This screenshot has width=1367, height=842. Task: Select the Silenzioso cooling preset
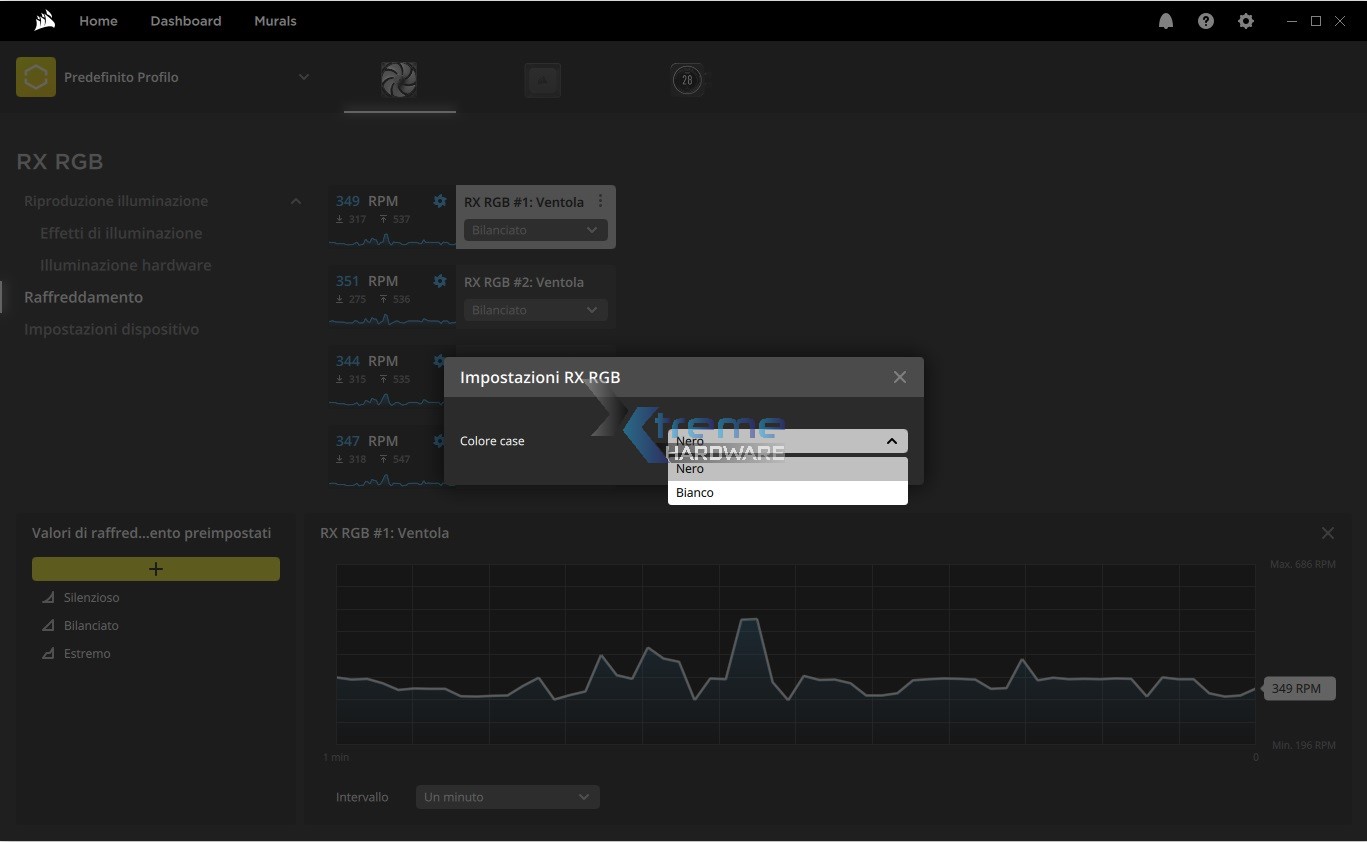click(91, 598)
